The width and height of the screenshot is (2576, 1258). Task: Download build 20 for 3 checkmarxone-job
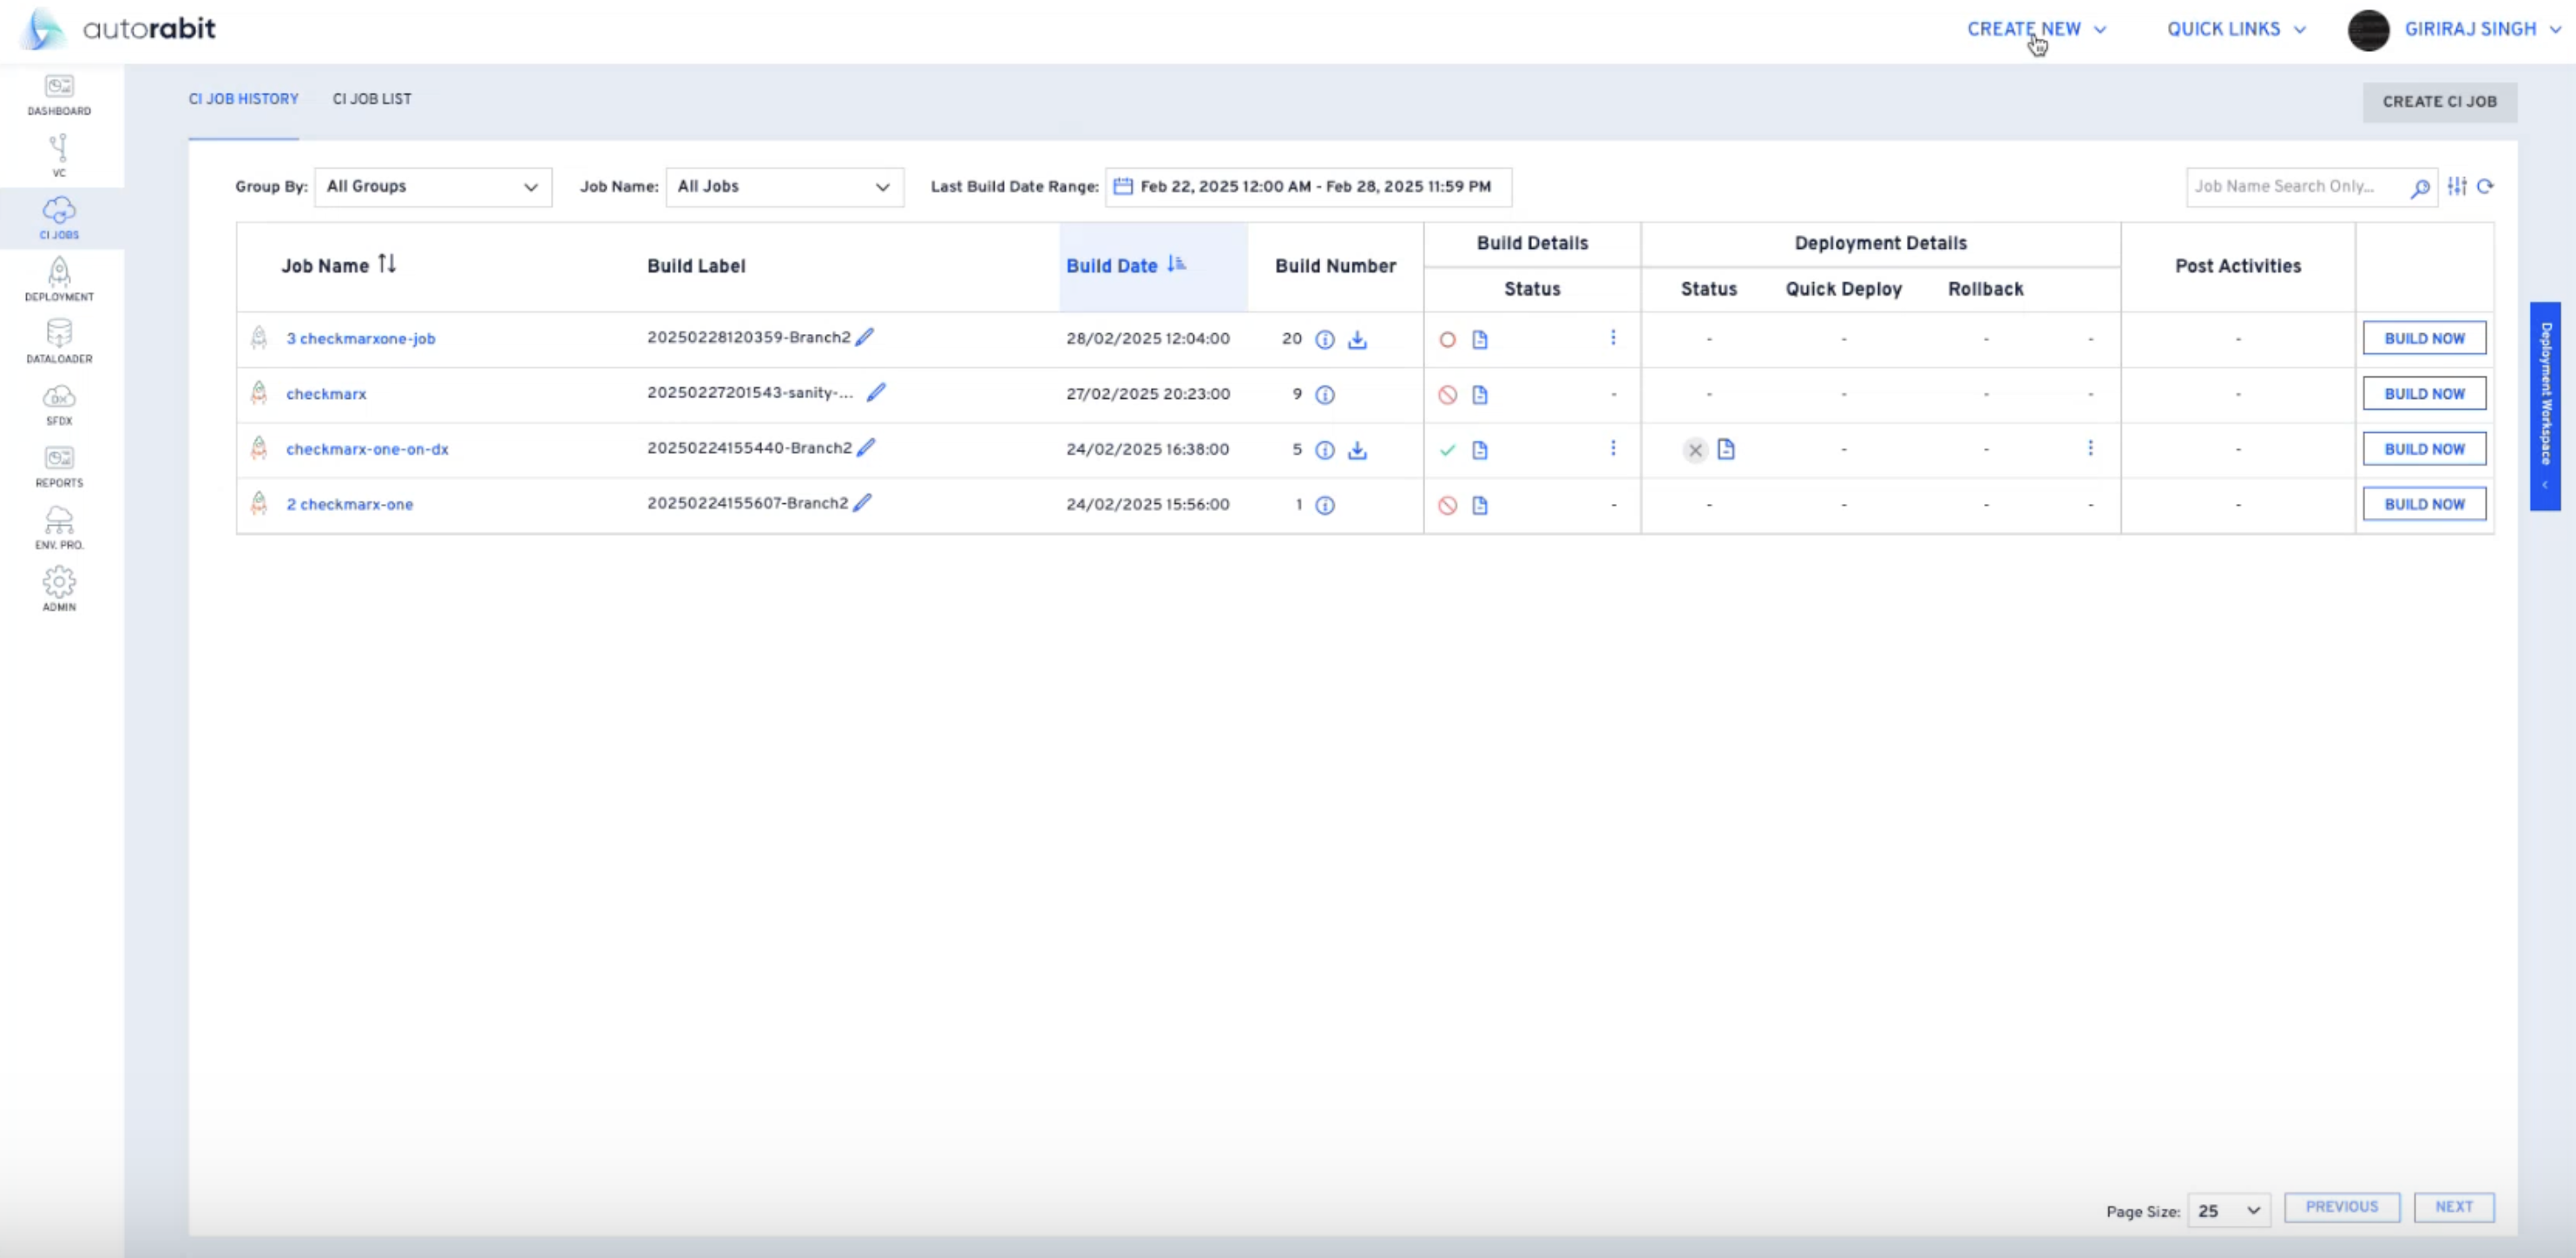pyautogui.click(x=1357, y=339)
